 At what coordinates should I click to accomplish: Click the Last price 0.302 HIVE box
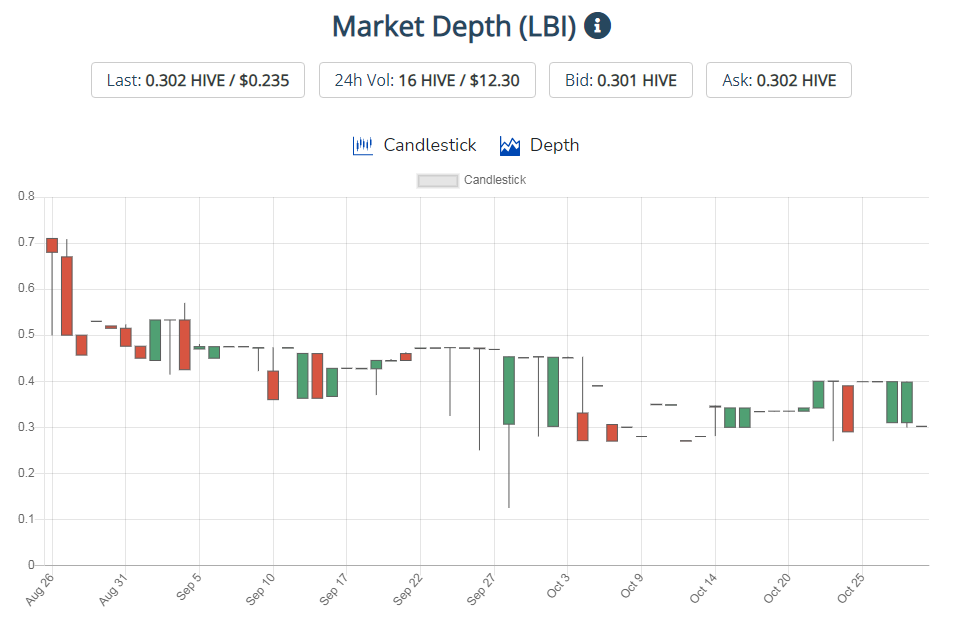click(198, 80)
